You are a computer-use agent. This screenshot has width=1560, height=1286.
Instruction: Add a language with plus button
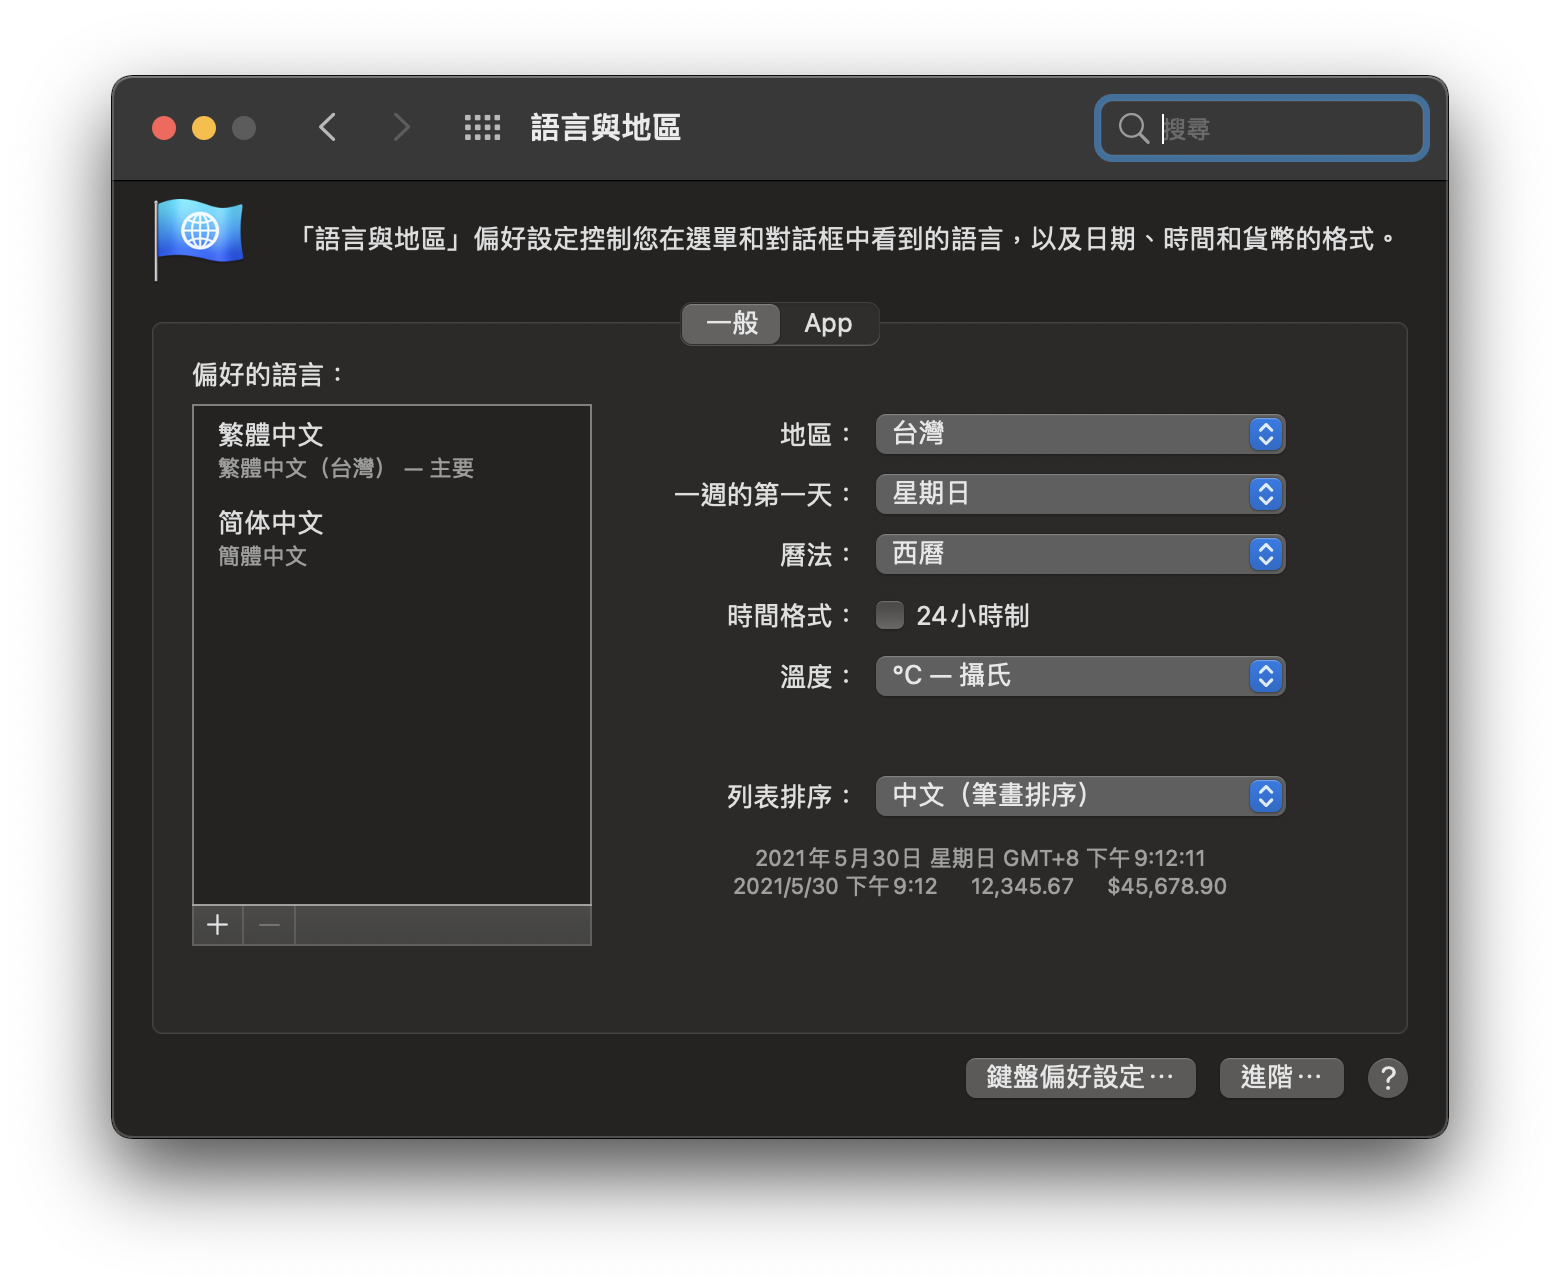pyautogui.click(x=218, y=925)
